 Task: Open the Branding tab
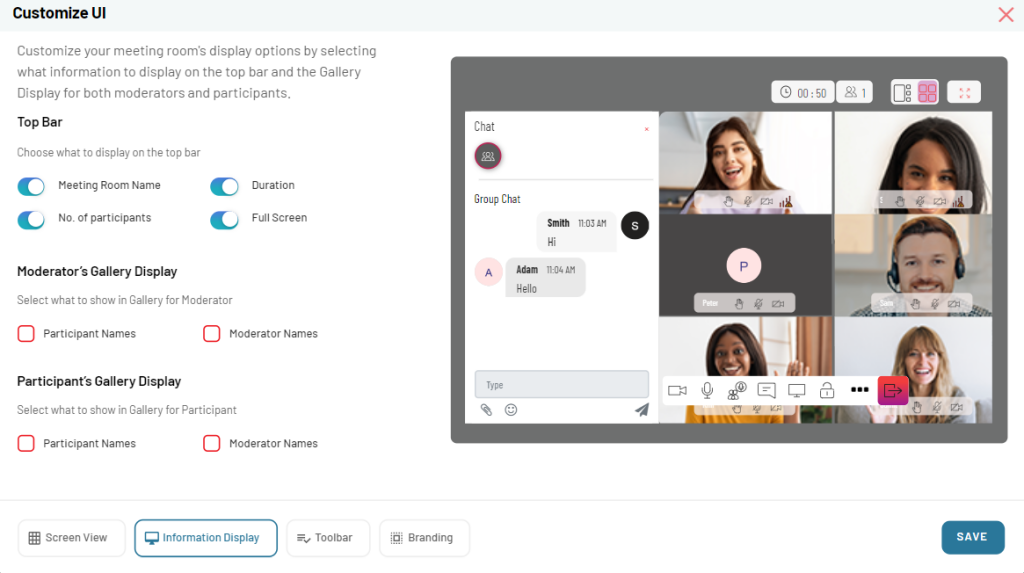424,538
